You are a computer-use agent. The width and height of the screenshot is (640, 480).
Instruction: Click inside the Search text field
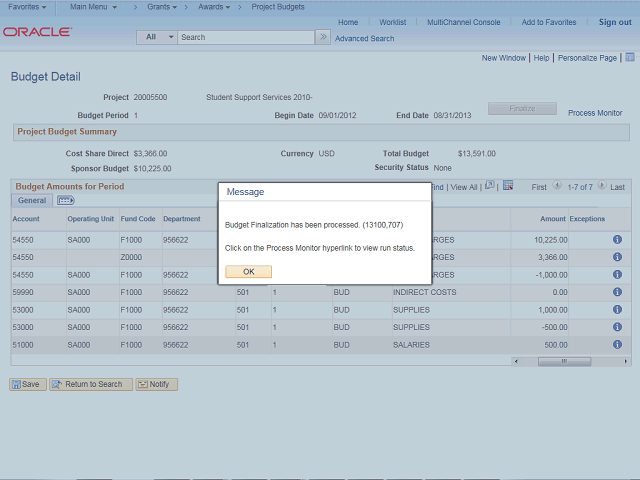245,37
